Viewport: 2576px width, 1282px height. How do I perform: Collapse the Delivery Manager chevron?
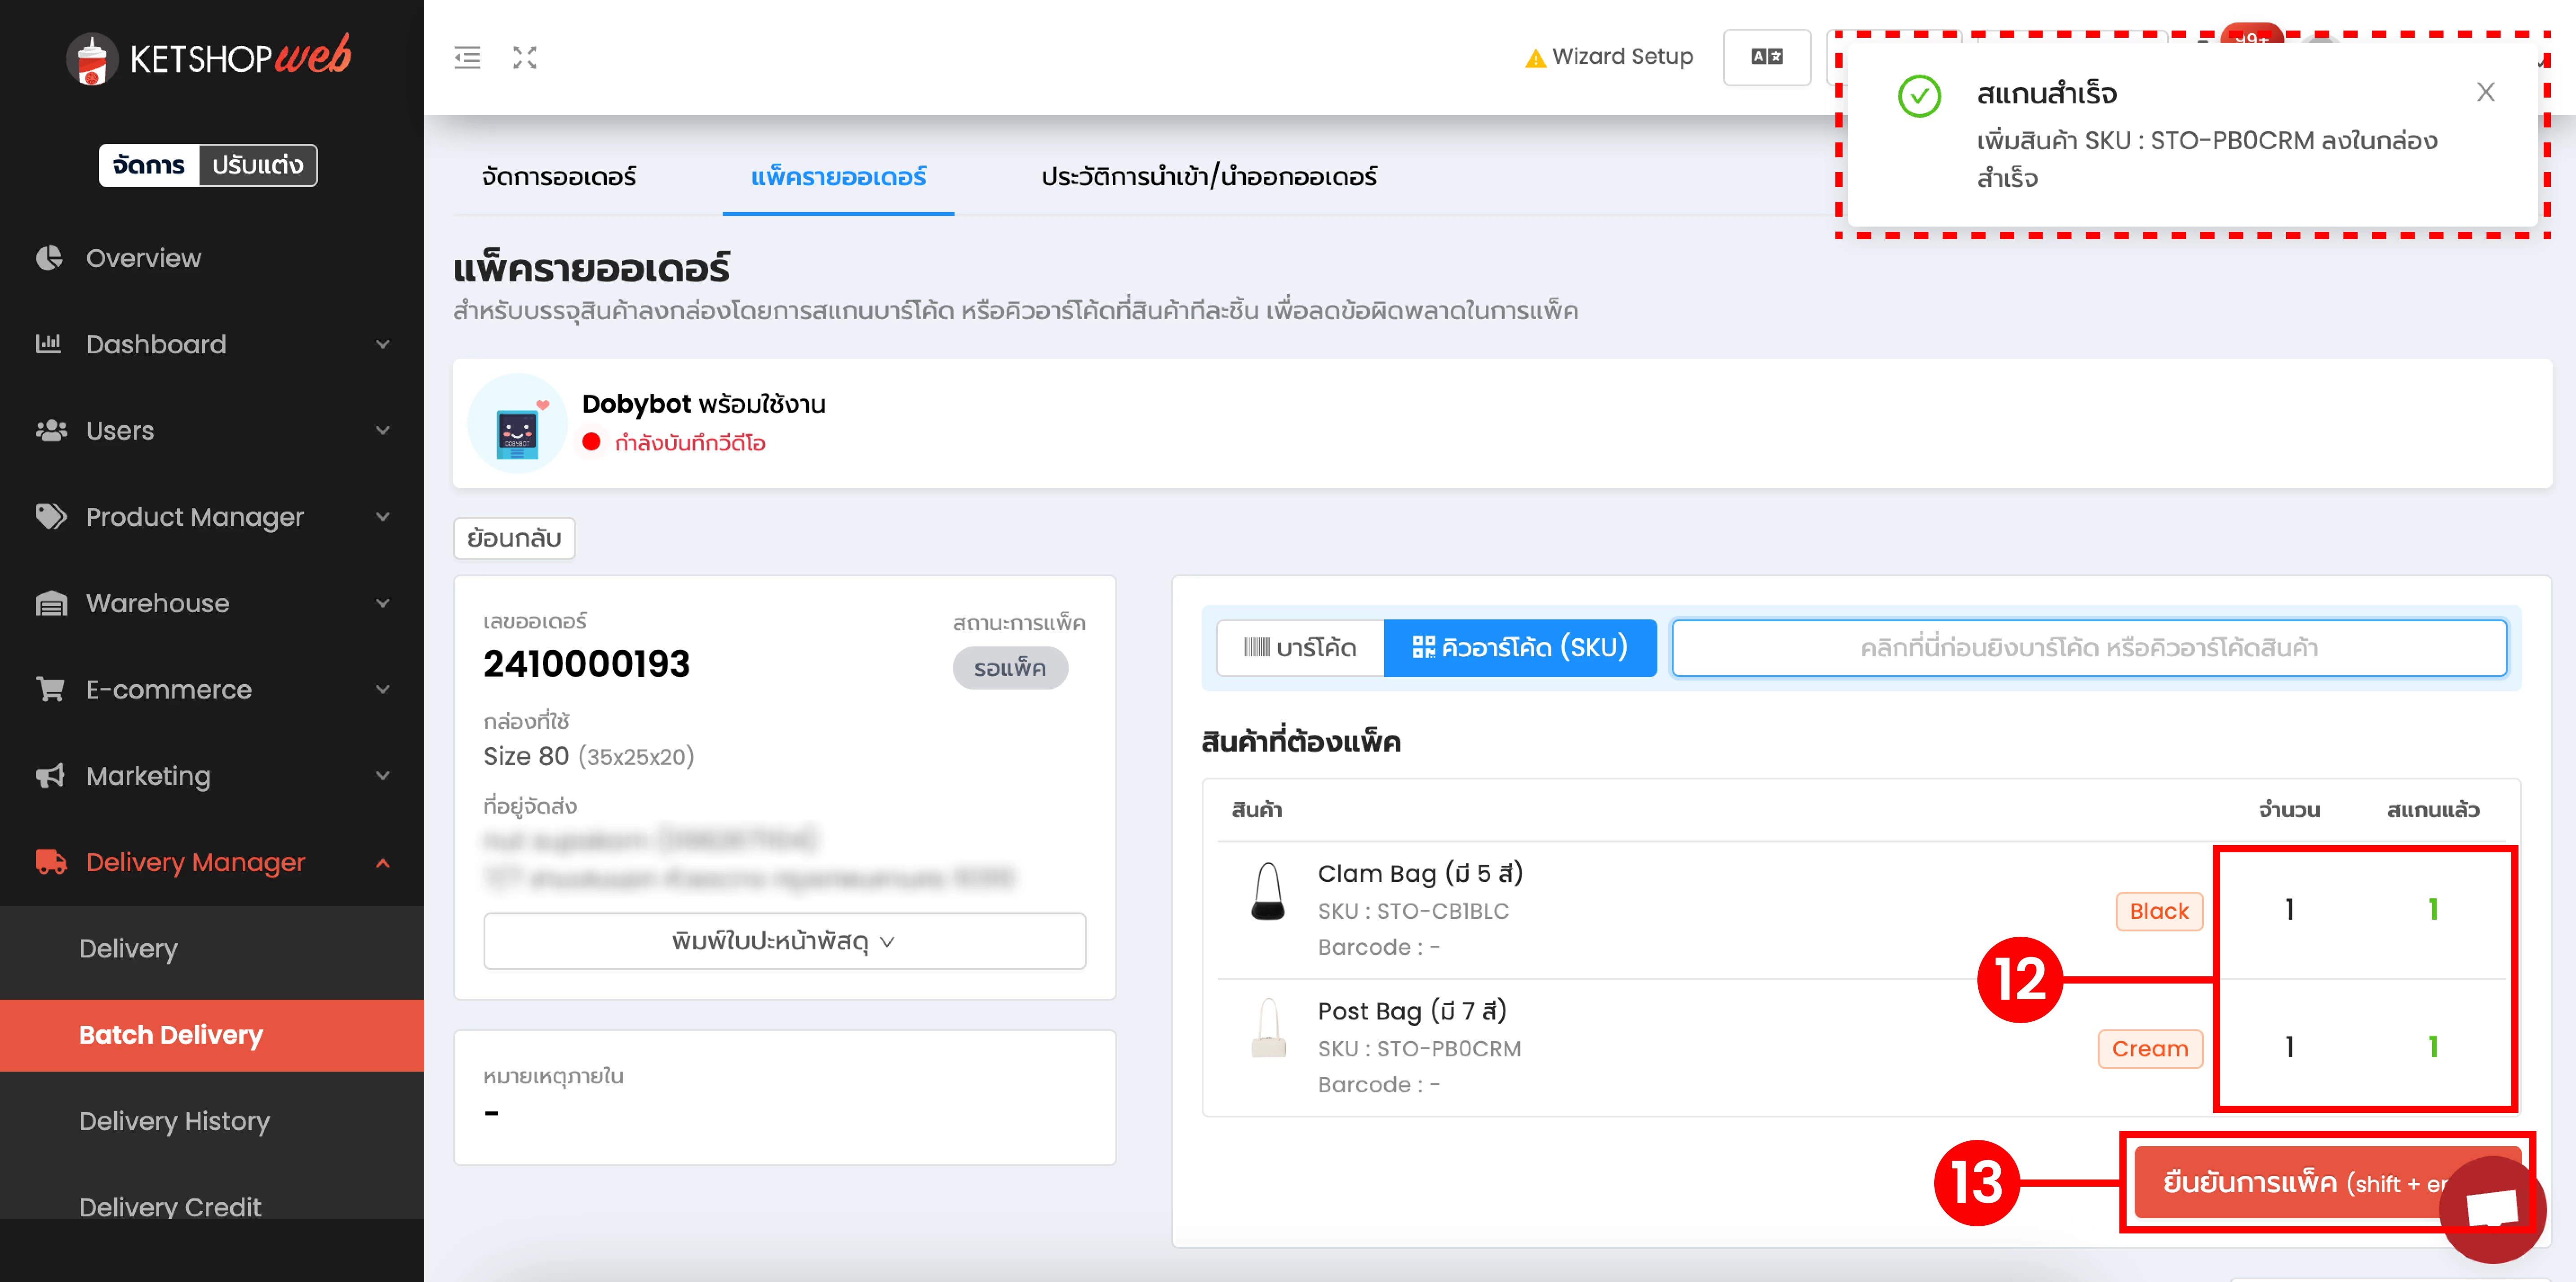pyautogui.click(x=383, y=862)
